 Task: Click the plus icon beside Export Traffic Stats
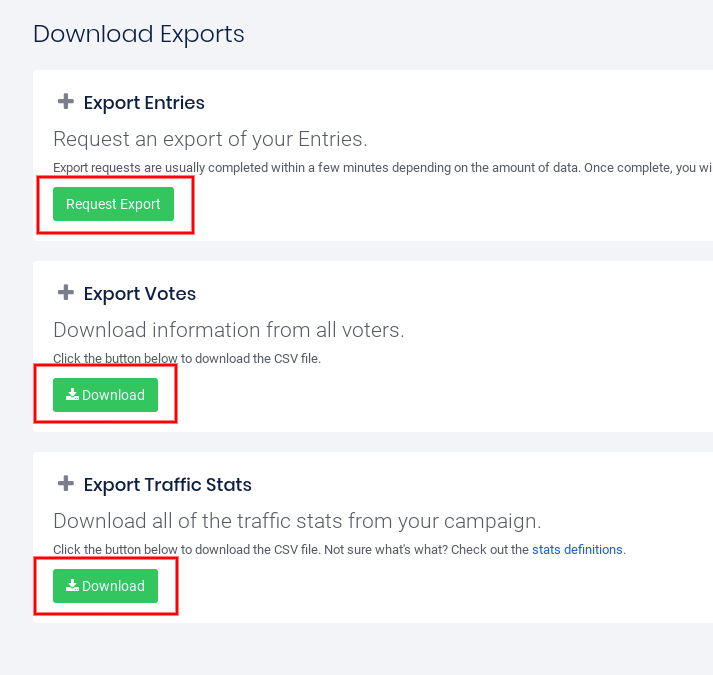(x=66, y=484)
